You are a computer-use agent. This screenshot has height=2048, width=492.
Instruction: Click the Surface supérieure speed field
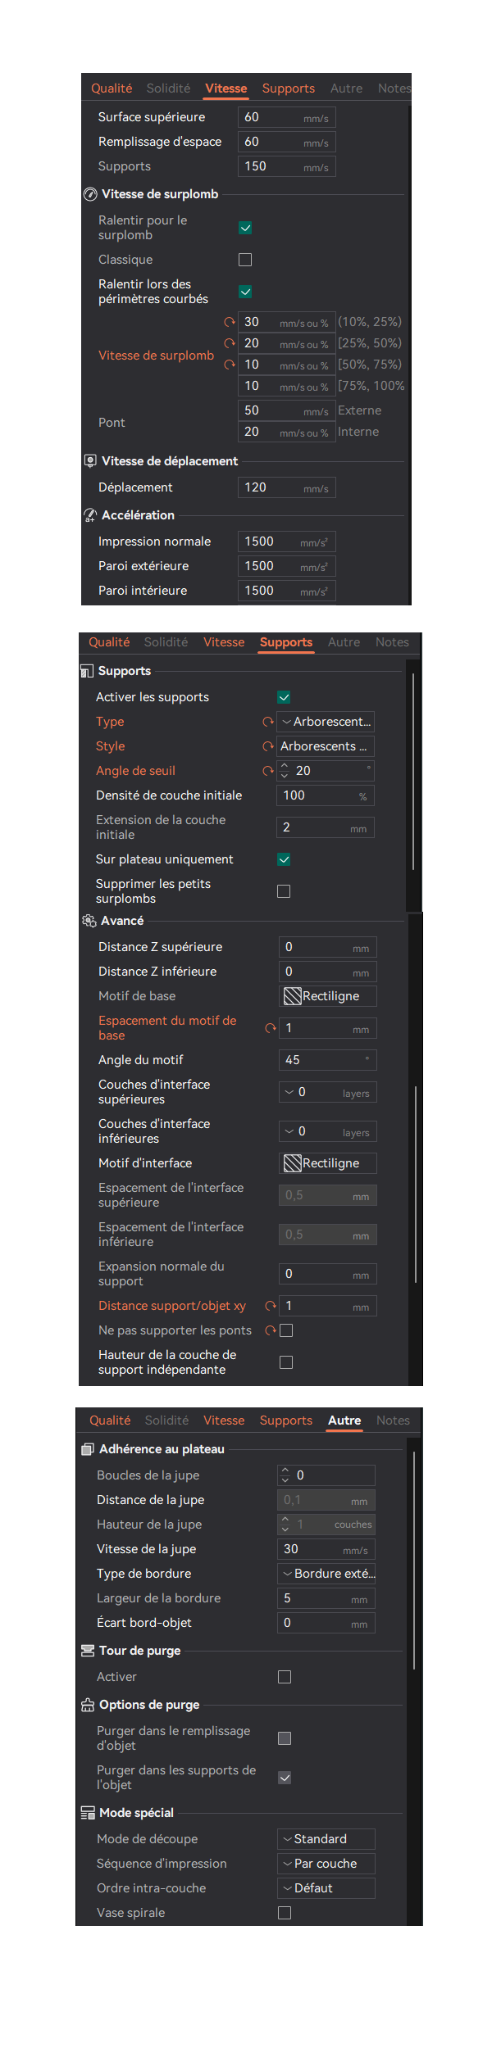287,117
